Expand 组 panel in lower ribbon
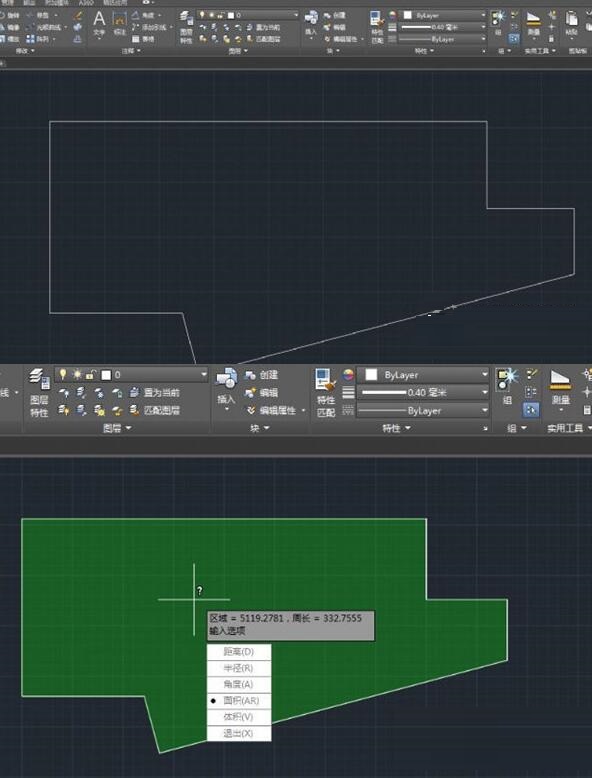This screenshot has height=778, width=592. (517, 428)
